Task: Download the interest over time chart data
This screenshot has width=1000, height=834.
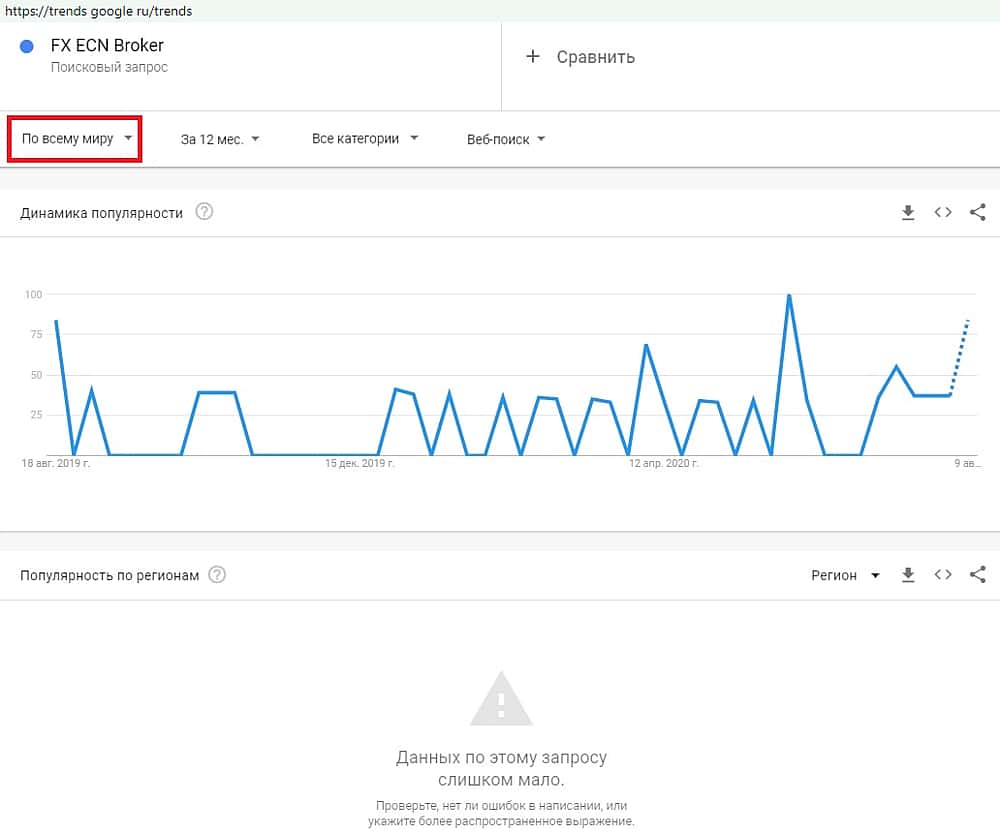Action: (x=908, y=213)
